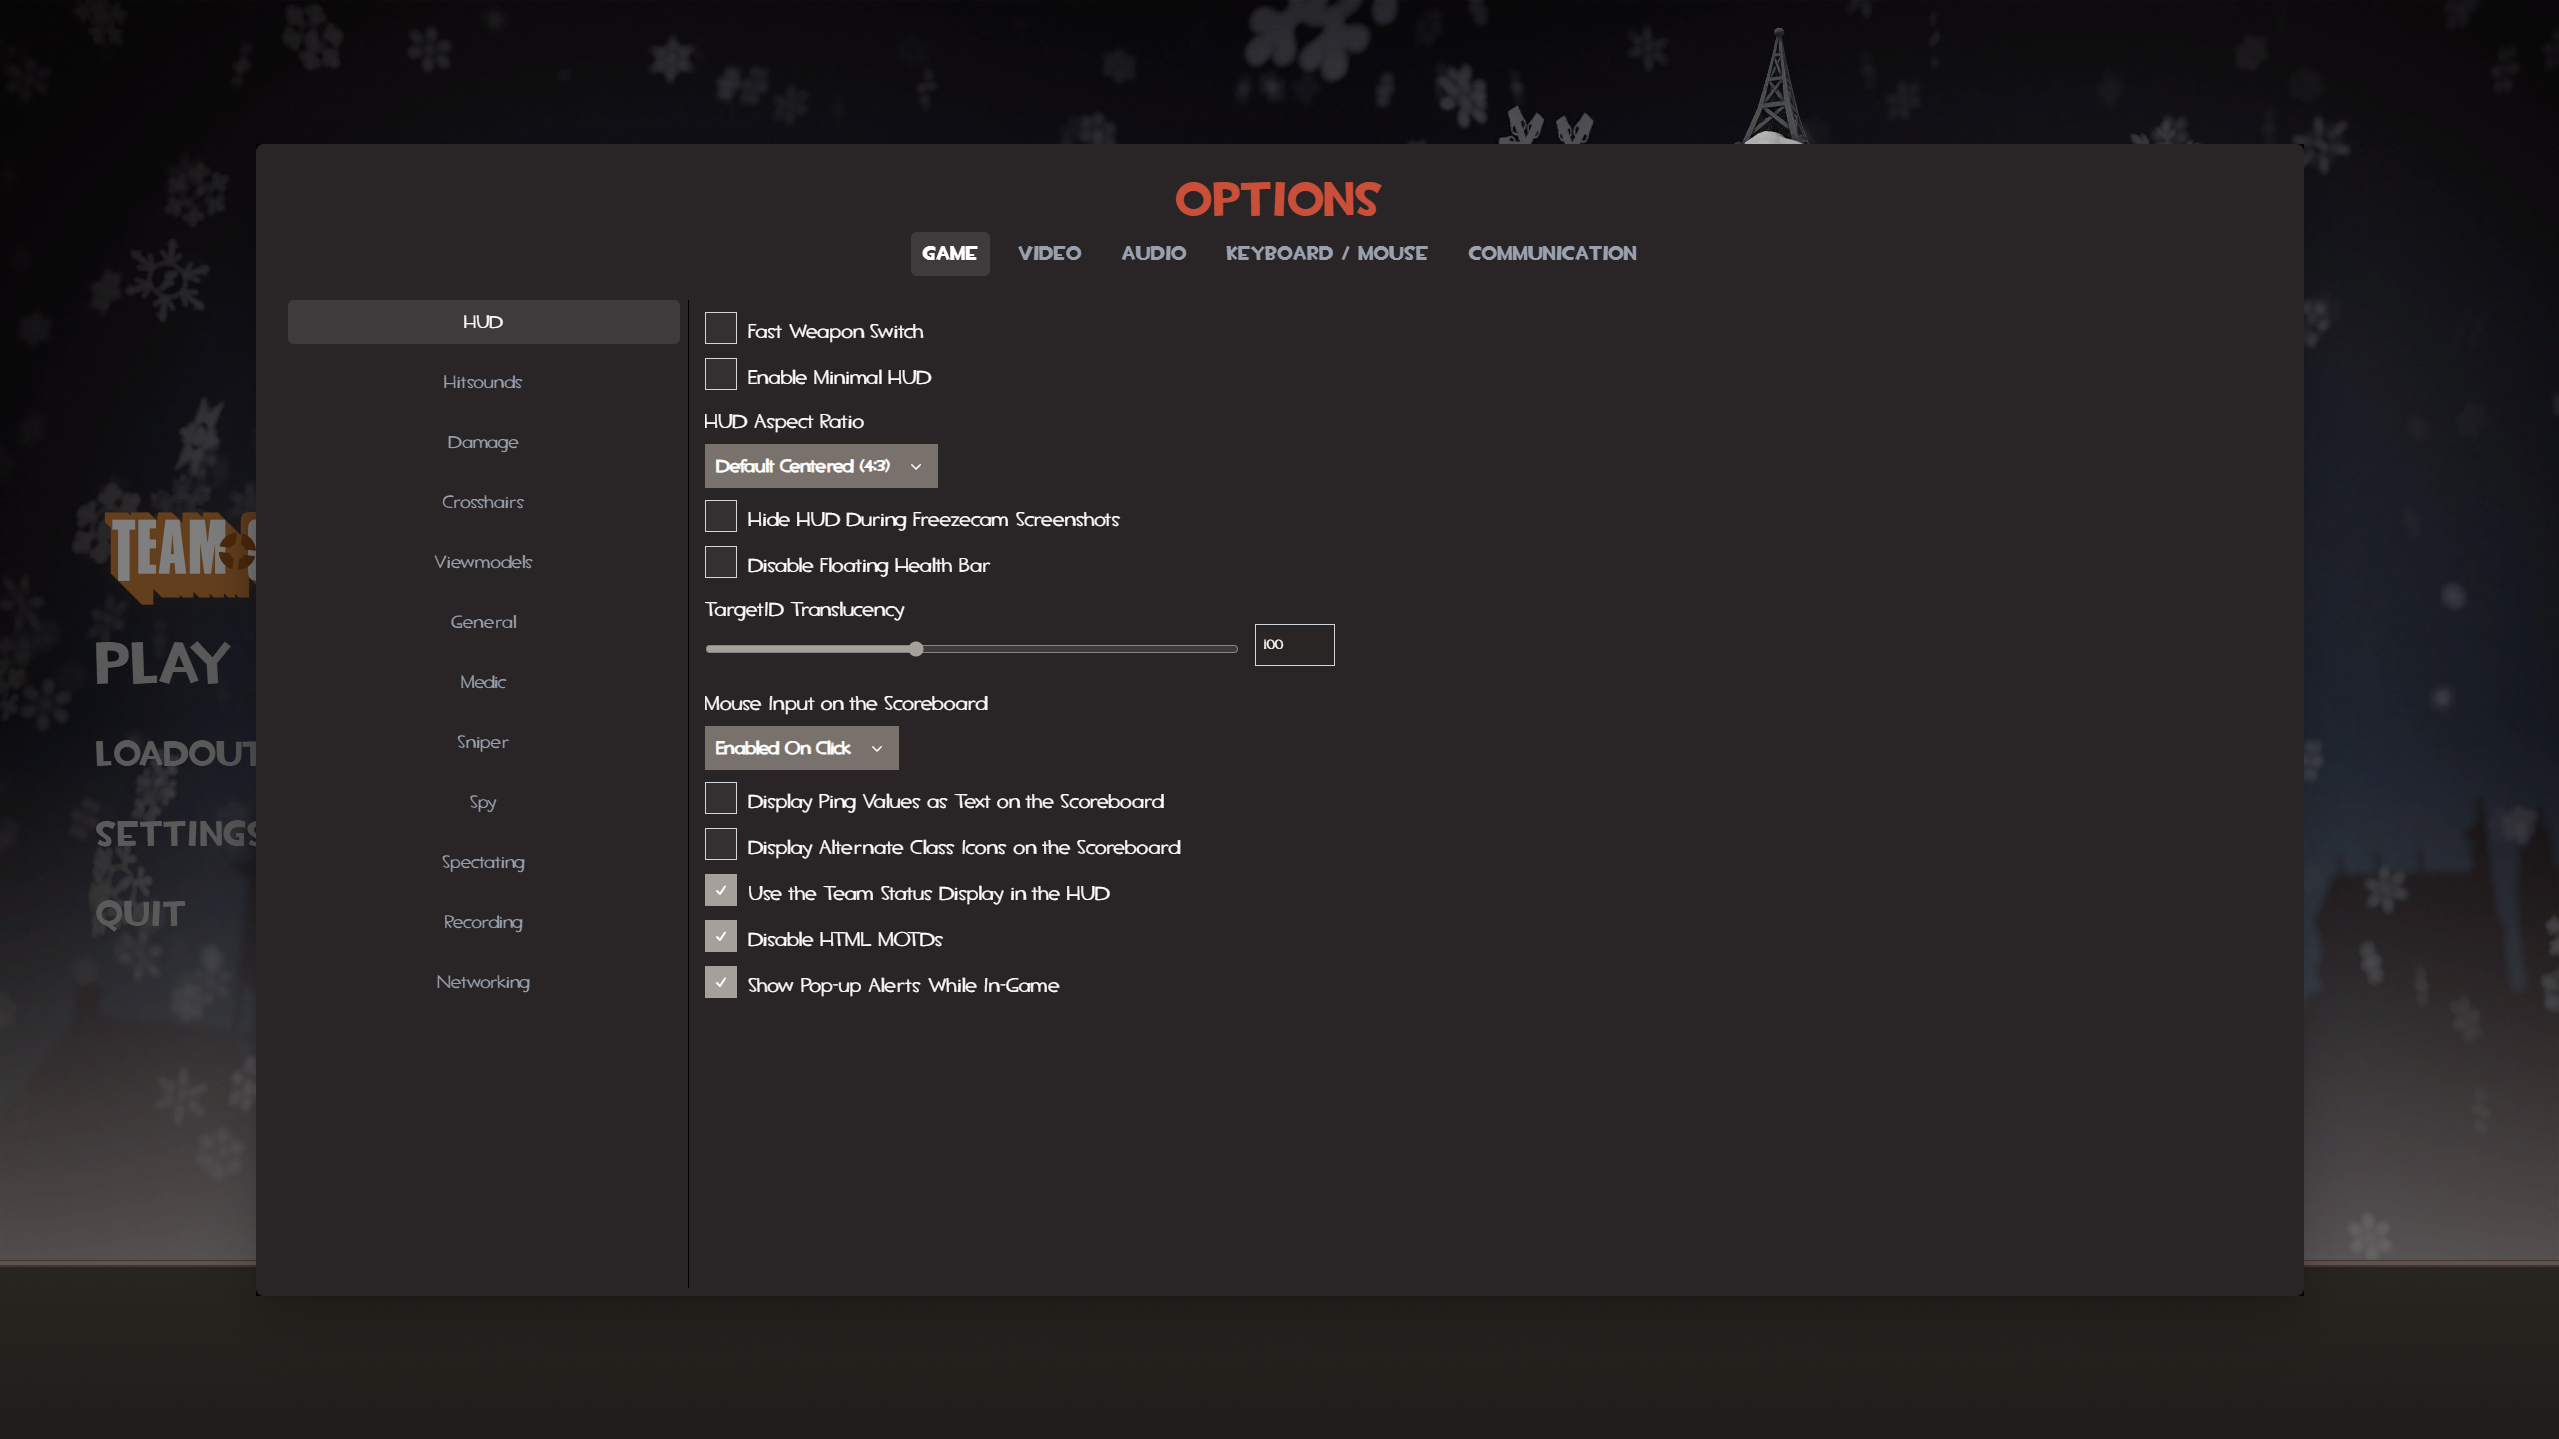Image resolution: width=2559 pixels, height=1439 pixels.
Task: Check Hide HUD During Freezecam Screenshots
Action: point(720,515)
